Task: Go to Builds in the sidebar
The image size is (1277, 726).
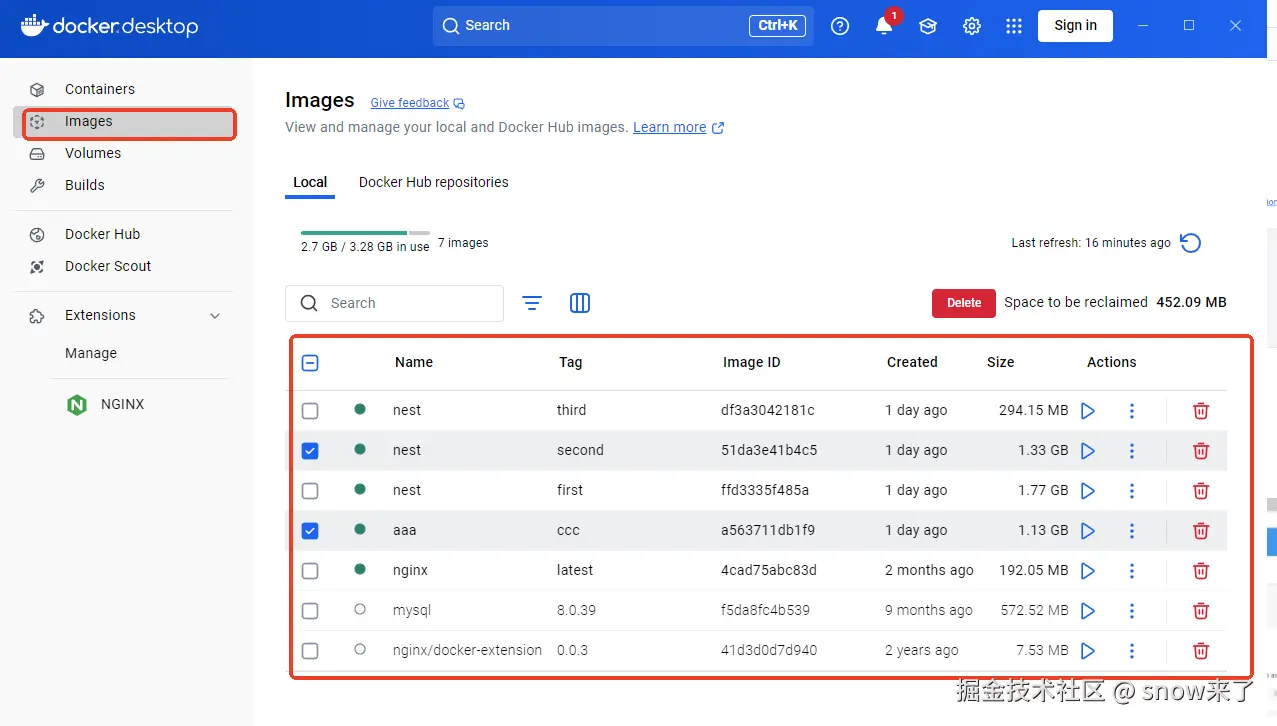Action: [123, 185]
